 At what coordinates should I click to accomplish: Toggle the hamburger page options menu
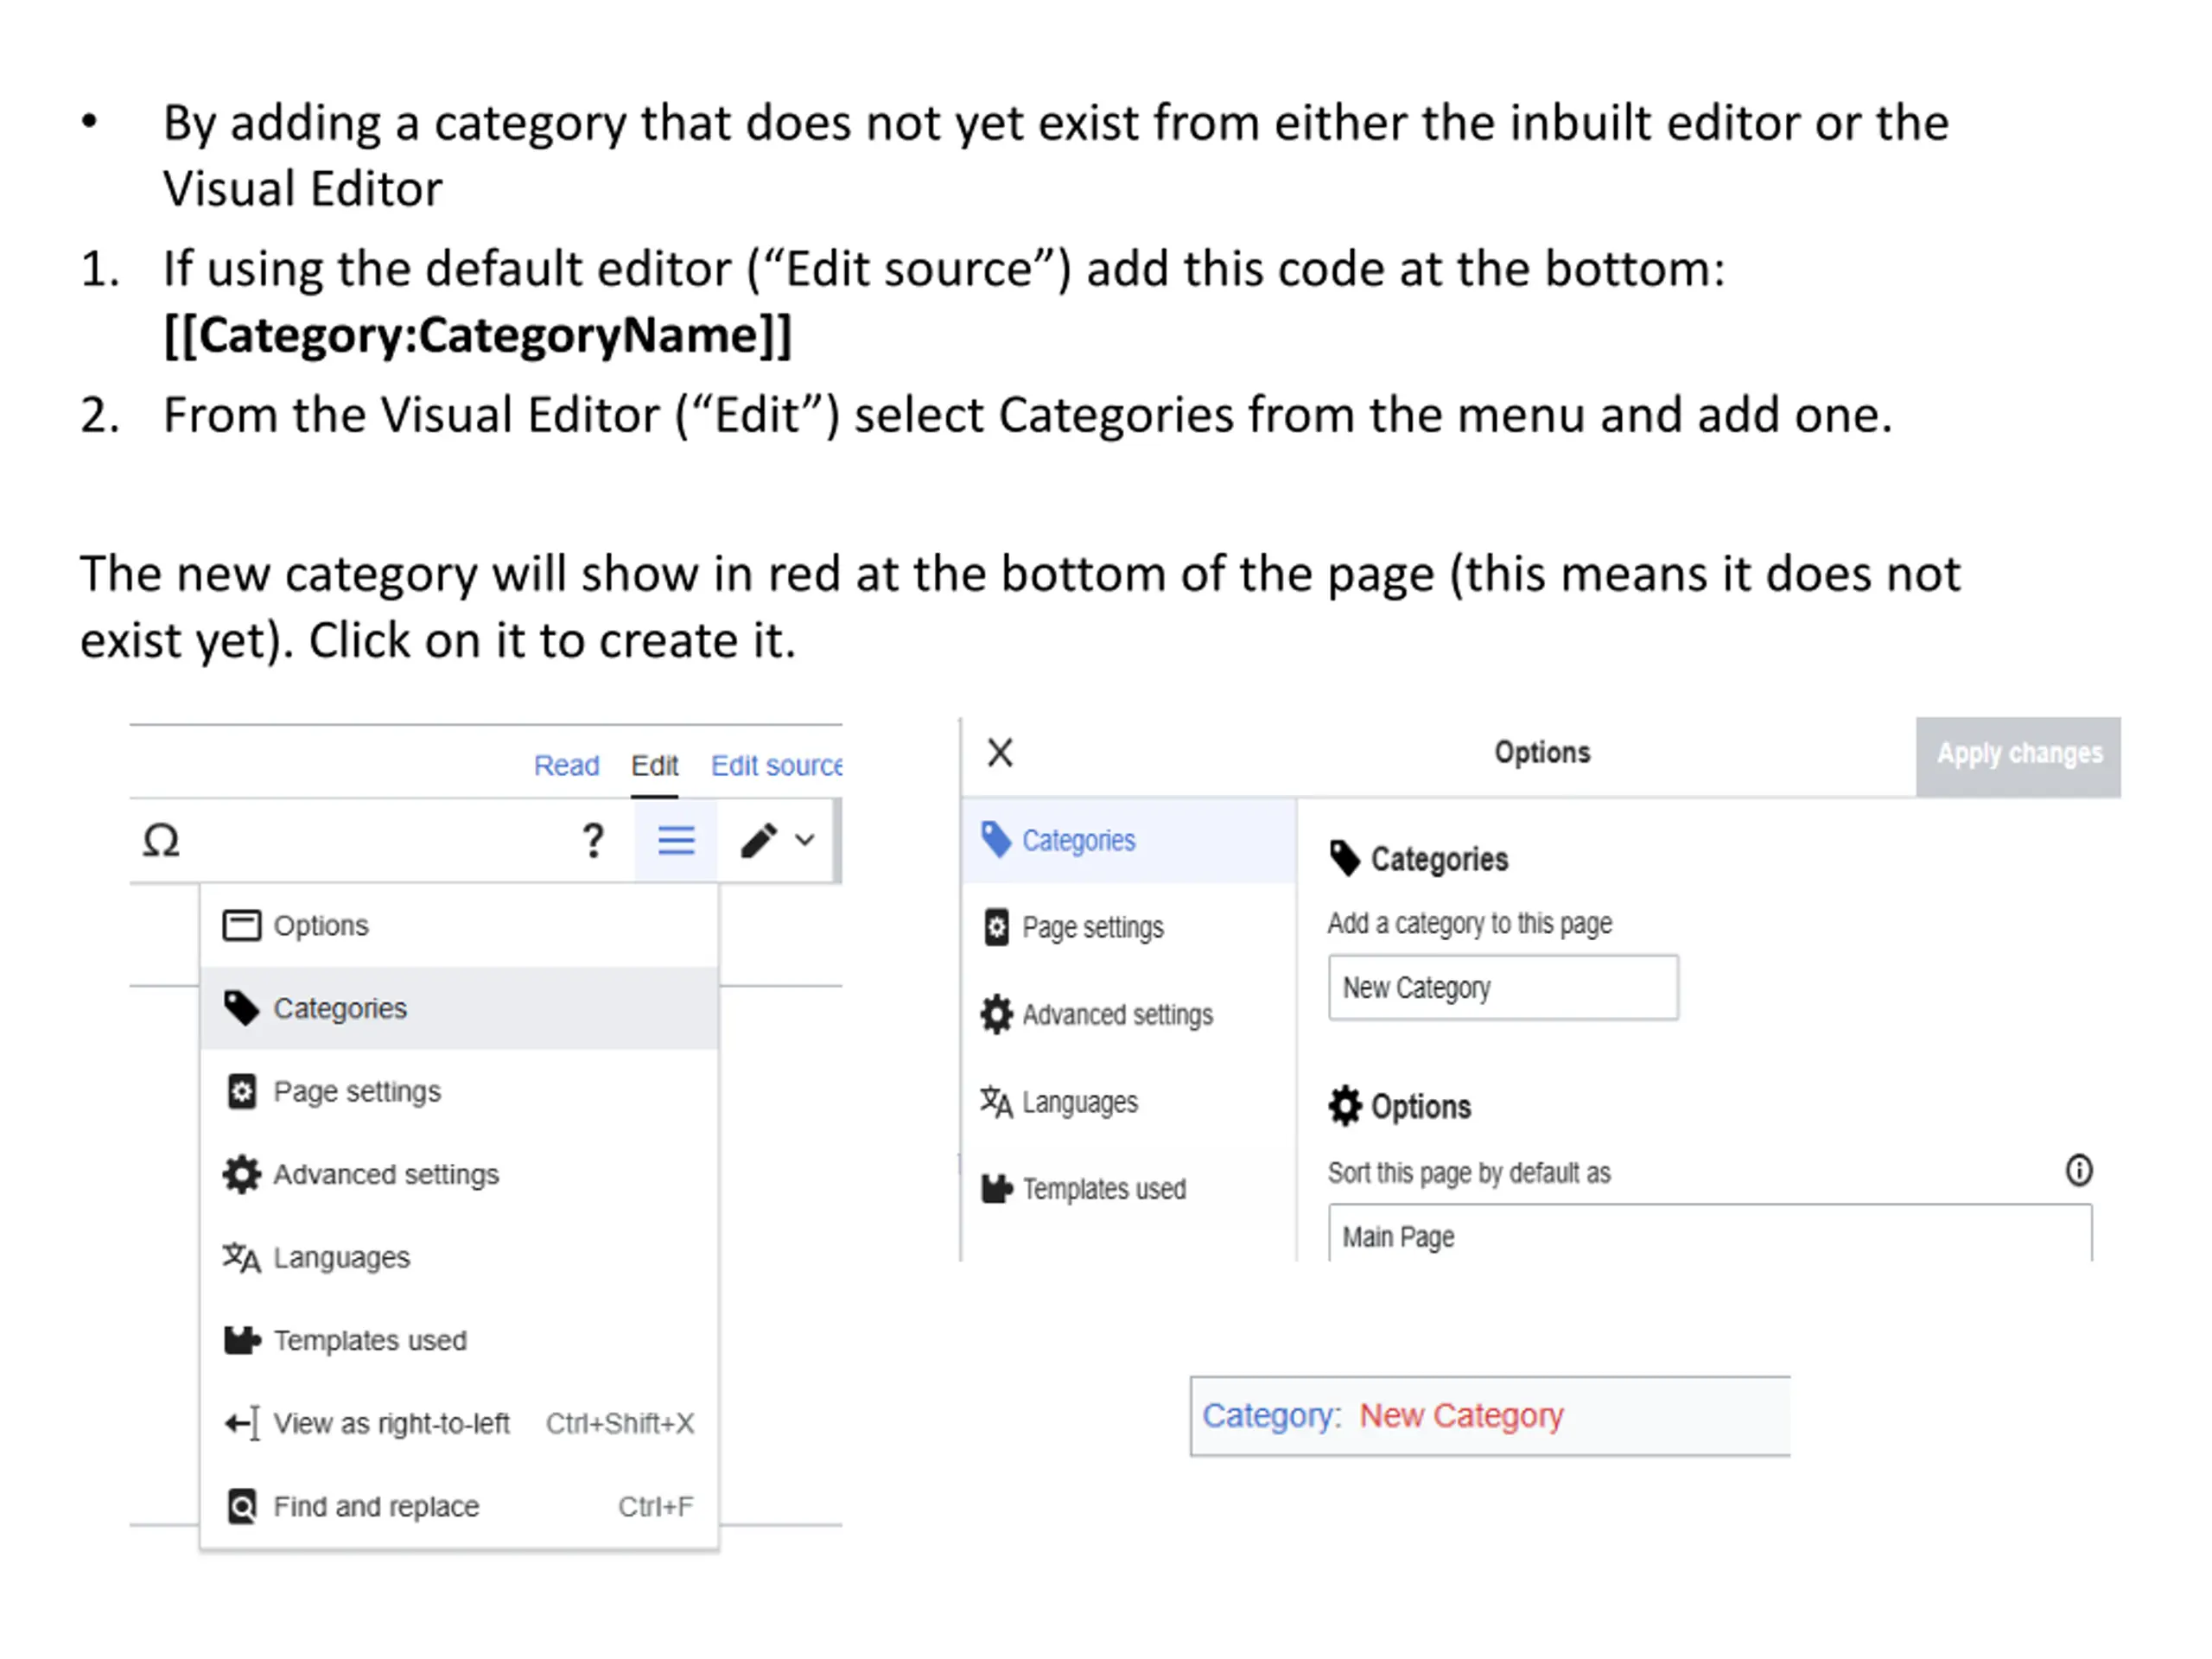[676, 841]
